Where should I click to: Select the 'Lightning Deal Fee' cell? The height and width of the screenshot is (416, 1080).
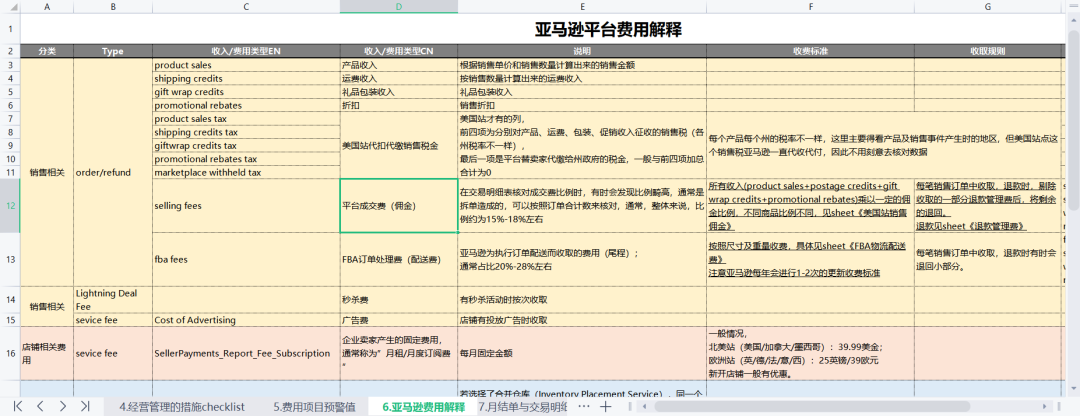point(113,300)
